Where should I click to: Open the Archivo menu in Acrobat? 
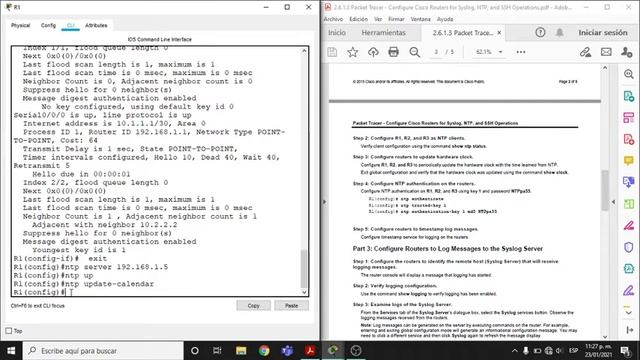(x=333, y=19)
